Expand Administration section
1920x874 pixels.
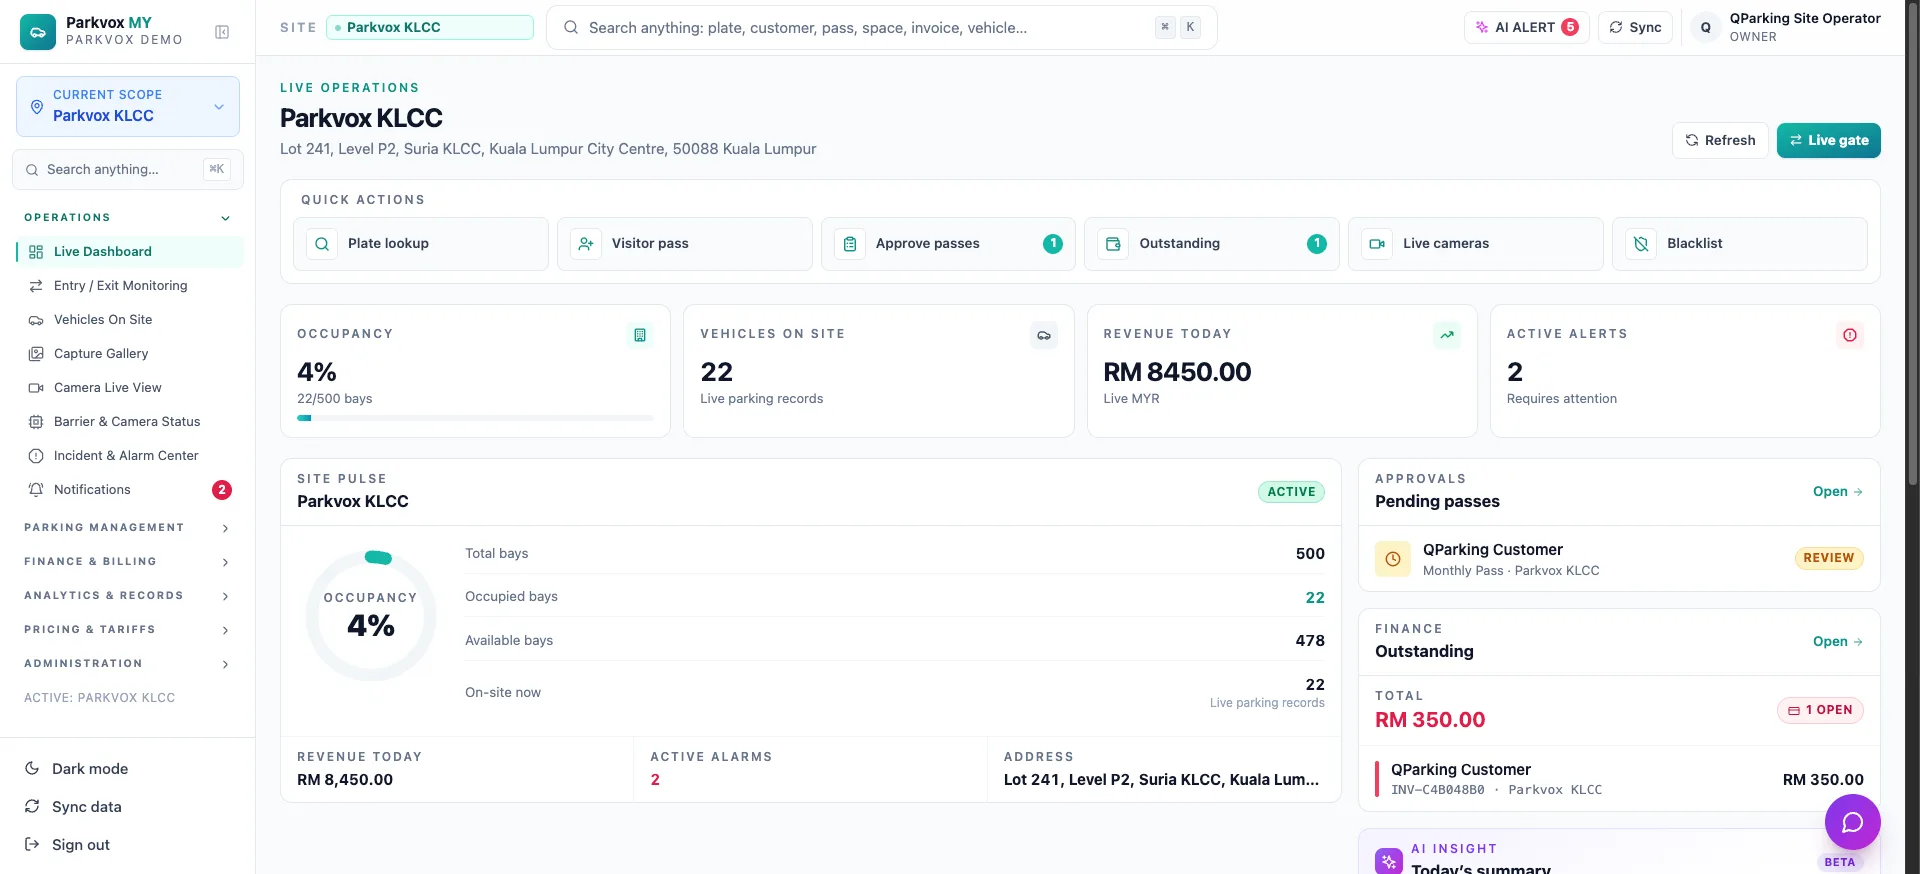[128, 664]
